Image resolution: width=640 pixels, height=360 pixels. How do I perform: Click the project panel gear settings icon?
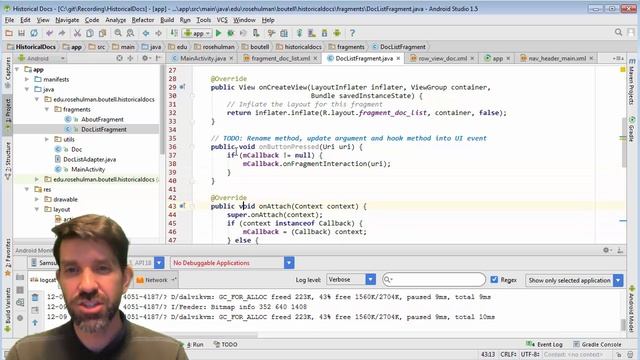(x=145, y=58)
